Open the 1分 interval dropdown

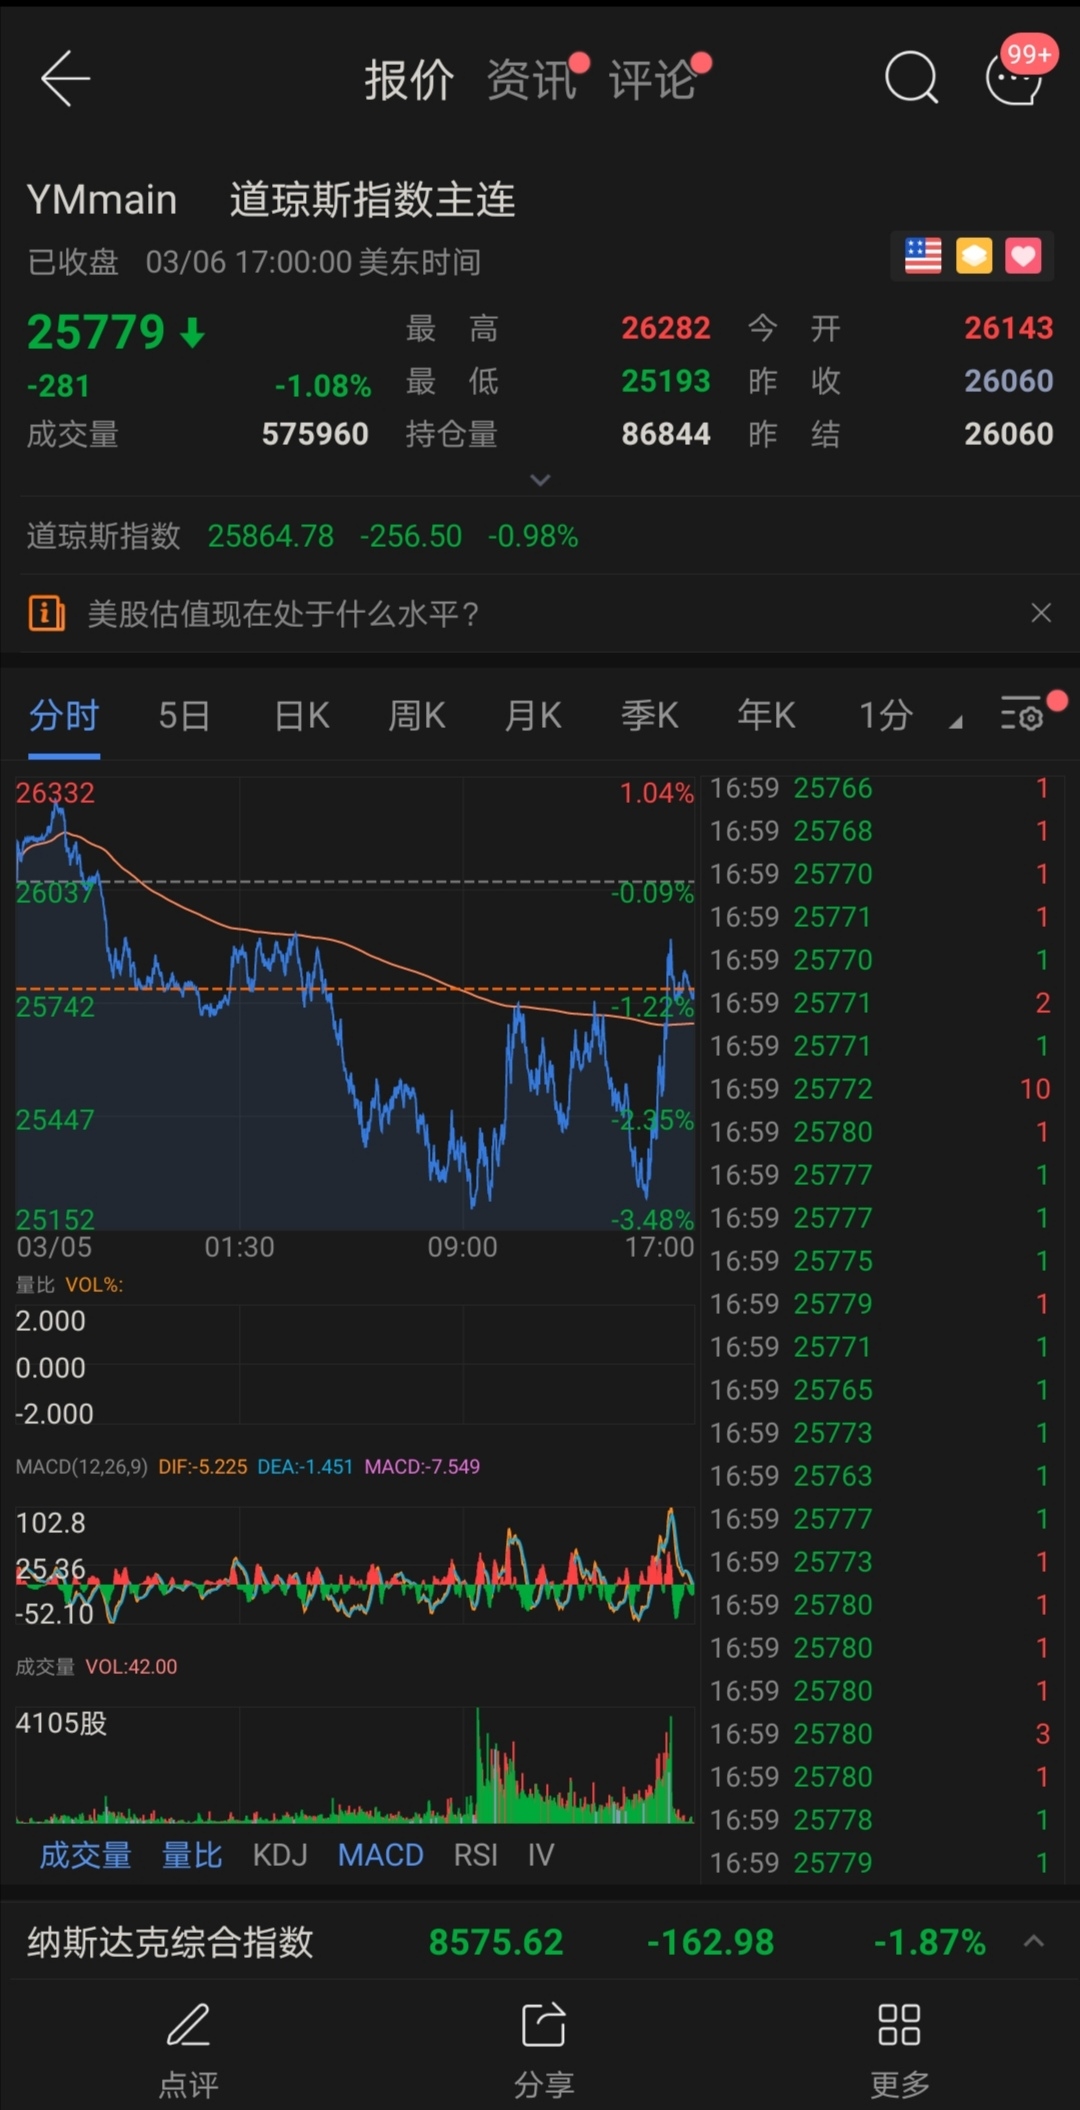[x=910, y=716]
